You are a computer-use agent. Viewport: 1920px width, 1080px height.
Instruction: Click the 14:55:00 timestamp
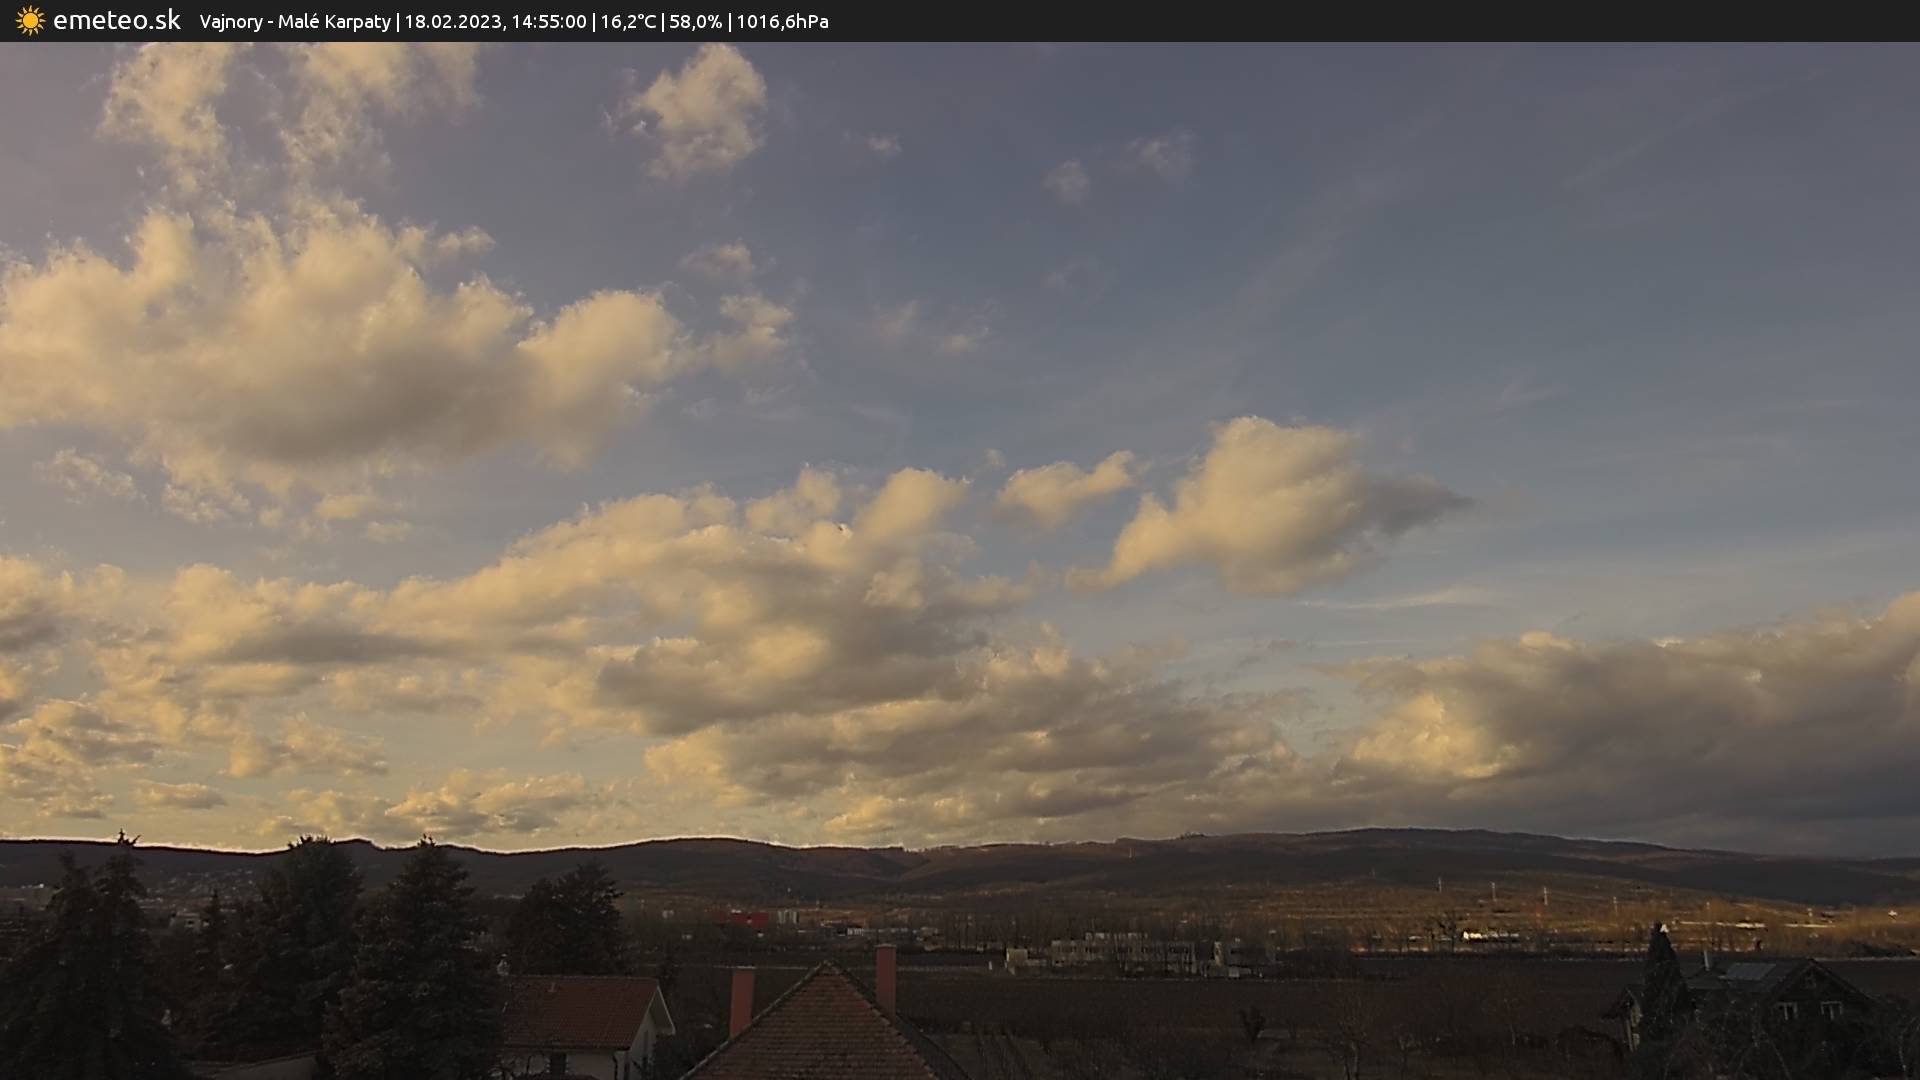[x=548, y=22]
